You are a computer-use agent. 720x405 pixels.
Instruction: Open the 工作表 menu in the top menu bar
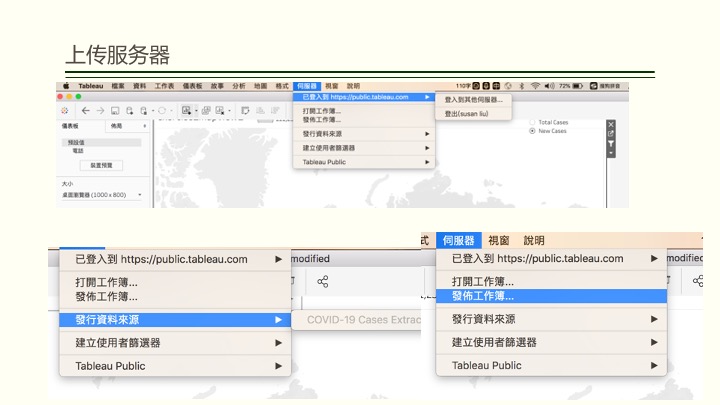point(164,86)
